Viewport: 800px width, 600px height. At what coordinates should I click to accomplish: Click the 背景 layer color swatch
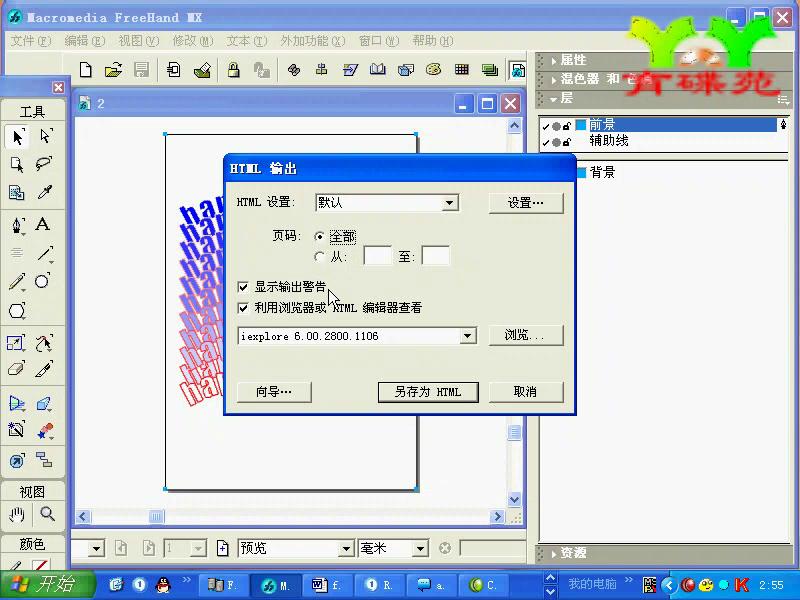[x=582, y=172]
